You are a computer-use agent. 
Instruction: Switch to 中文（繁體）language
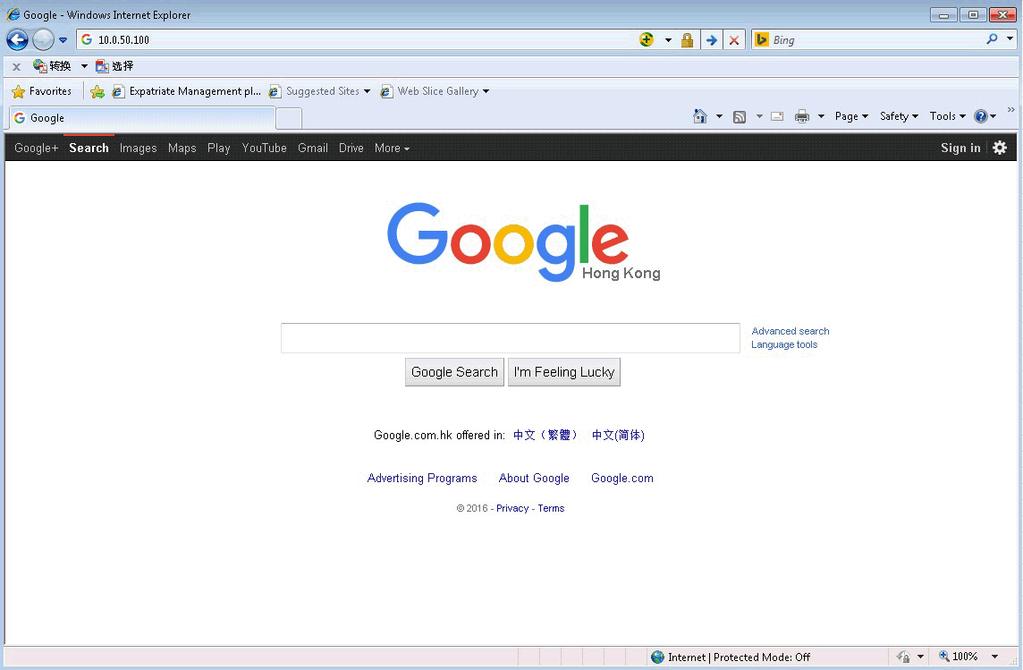pos(545,435)
